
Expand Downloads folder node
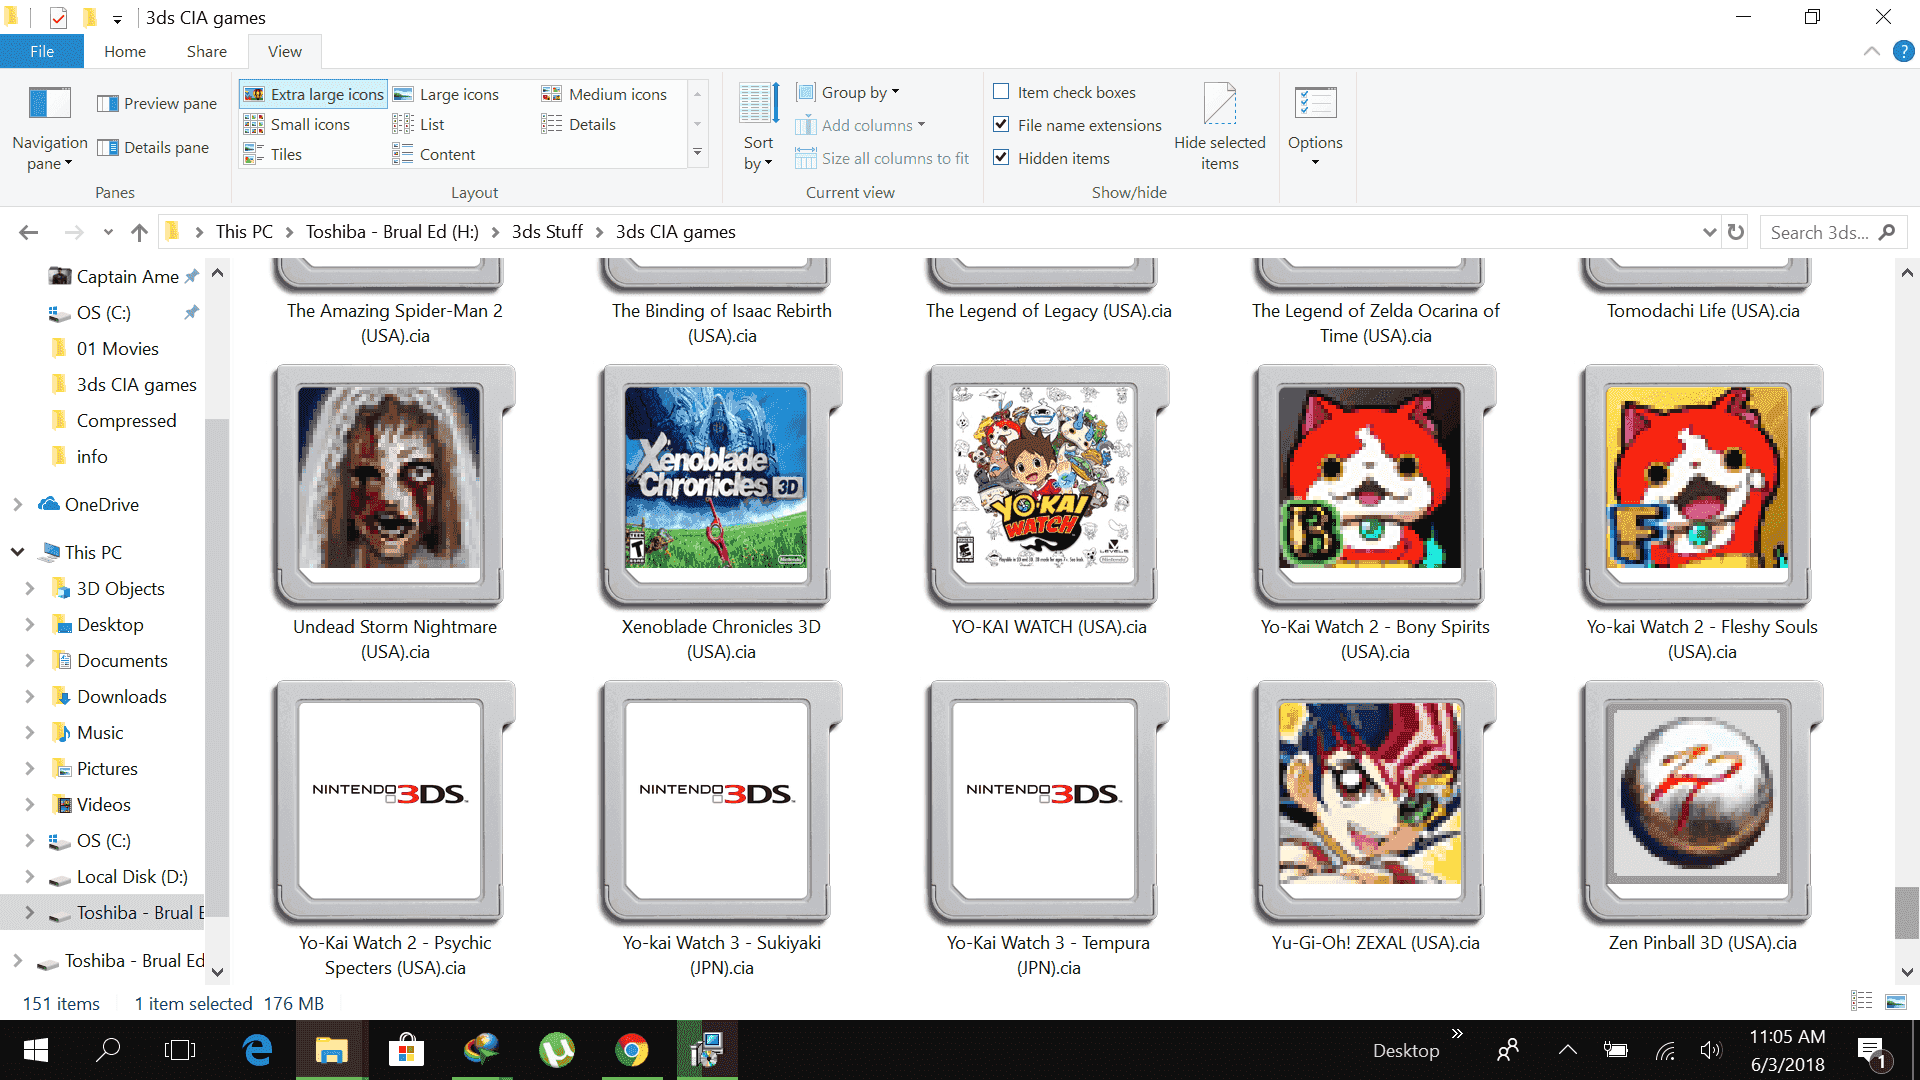(30, 697)
